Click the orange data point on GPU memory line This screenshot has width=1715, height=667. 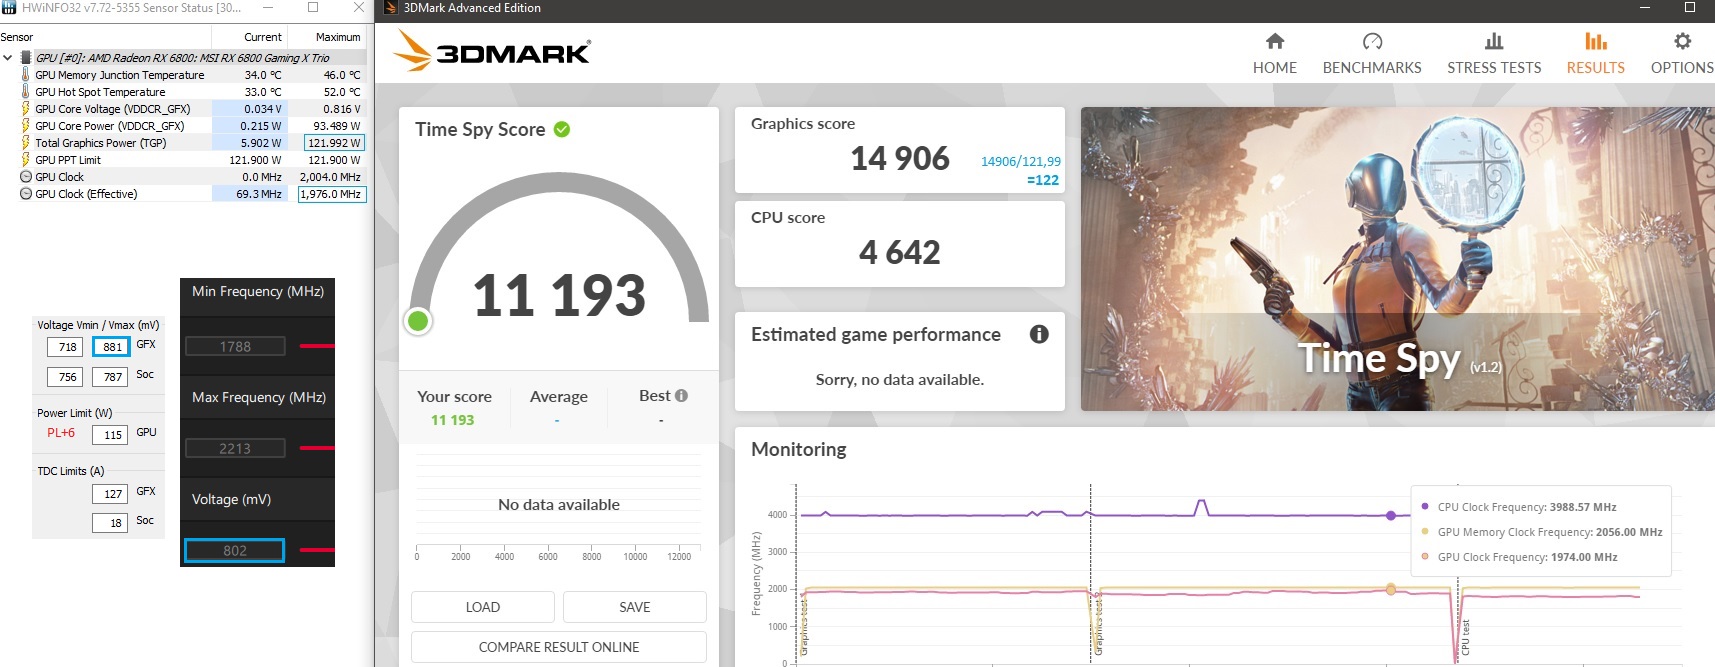[1391, 589]
